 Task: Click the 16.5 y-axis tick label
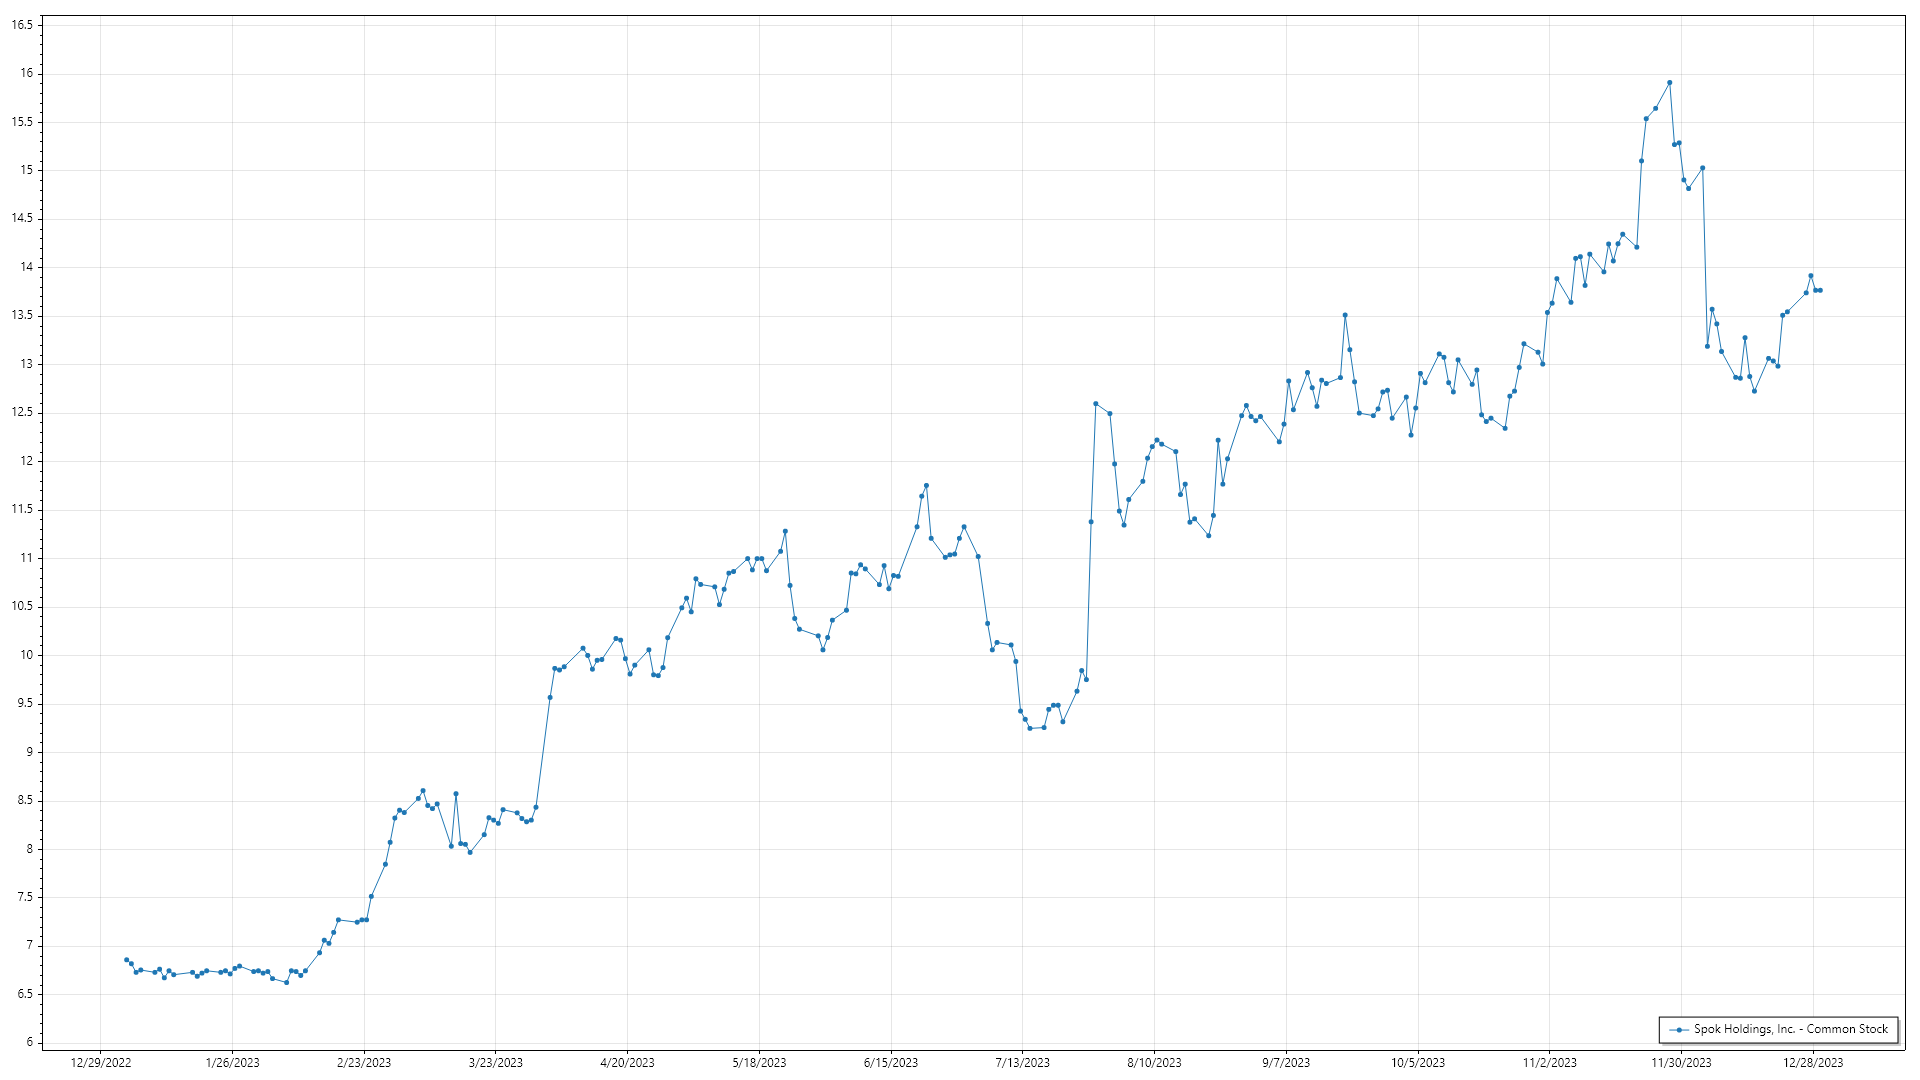22,25
